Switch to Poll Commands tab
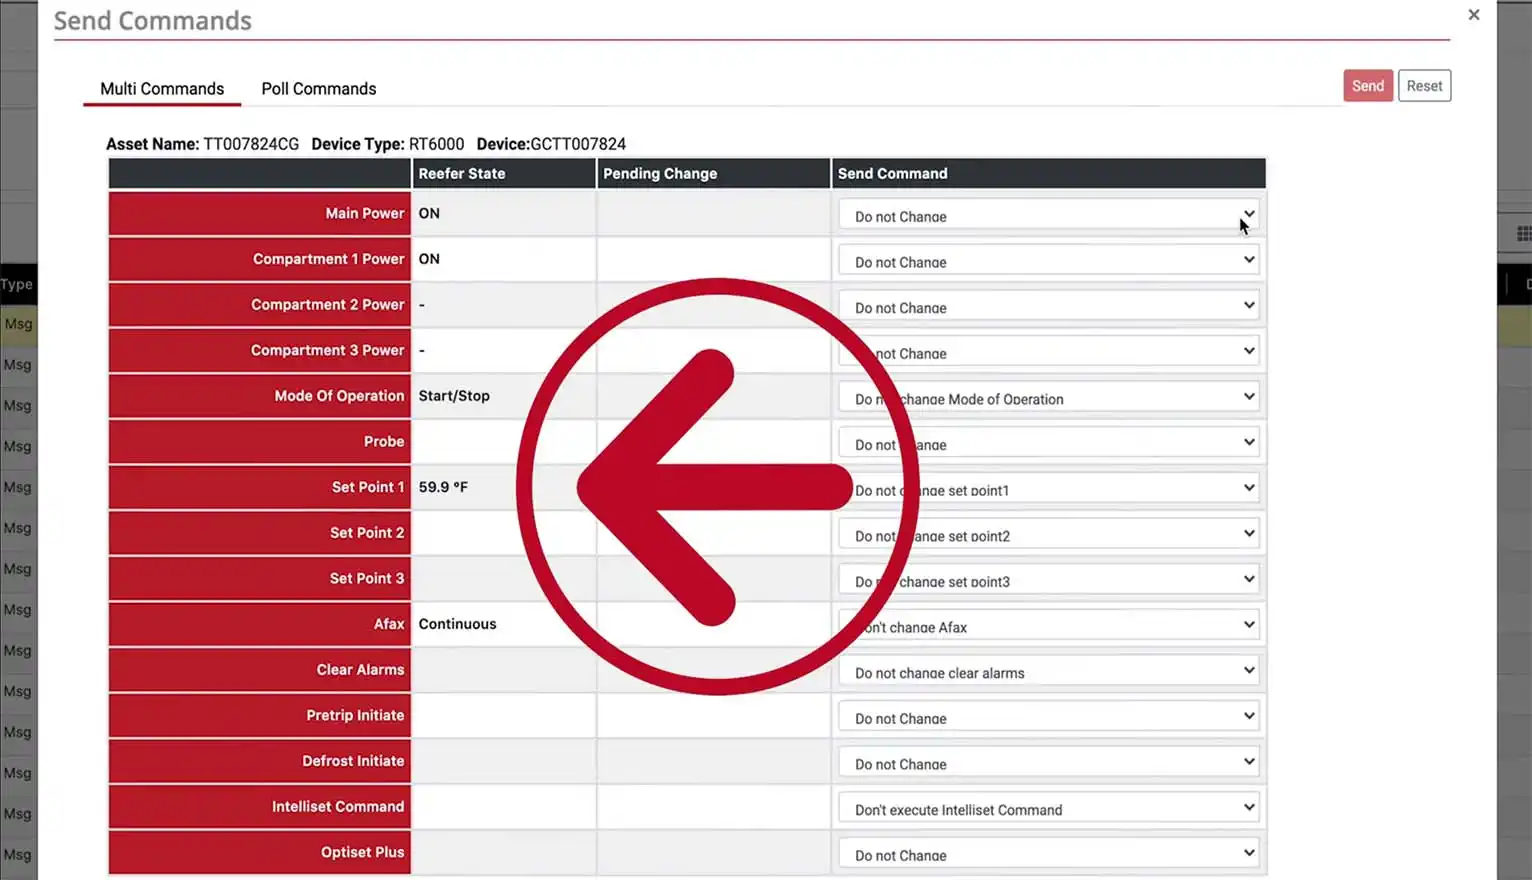The height and width of the screenshot is (880, 1532). pyautogui.click(x=318, y=89)
